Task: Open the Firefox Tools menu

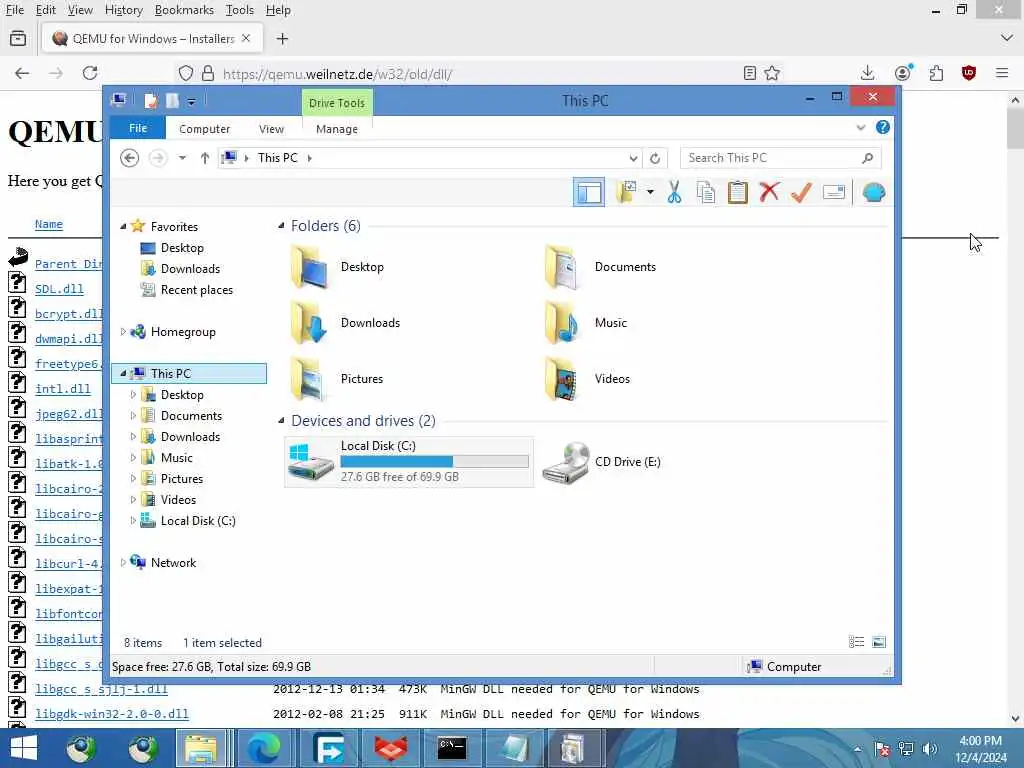Action: [x=240, y=10]
